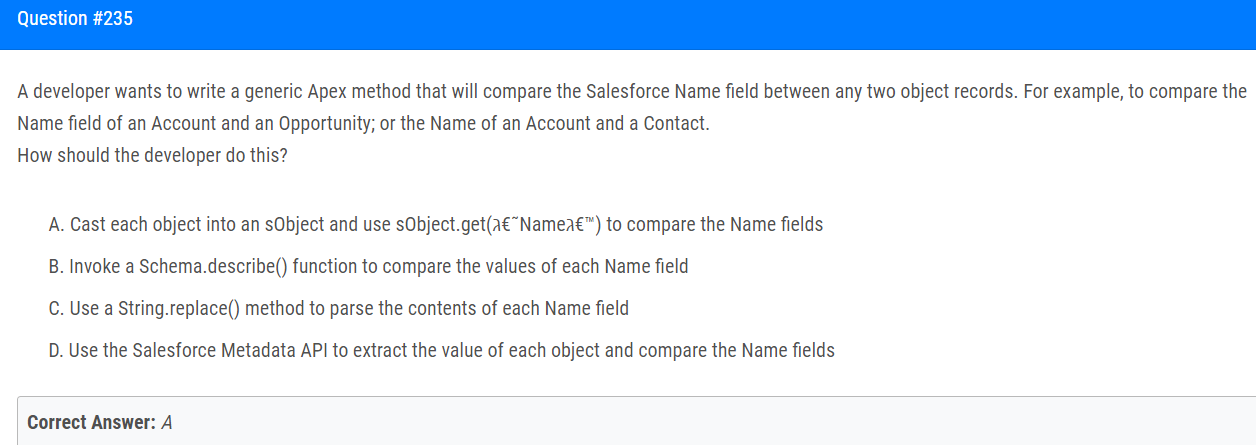Click the Correct Answer label

(92, 423)
